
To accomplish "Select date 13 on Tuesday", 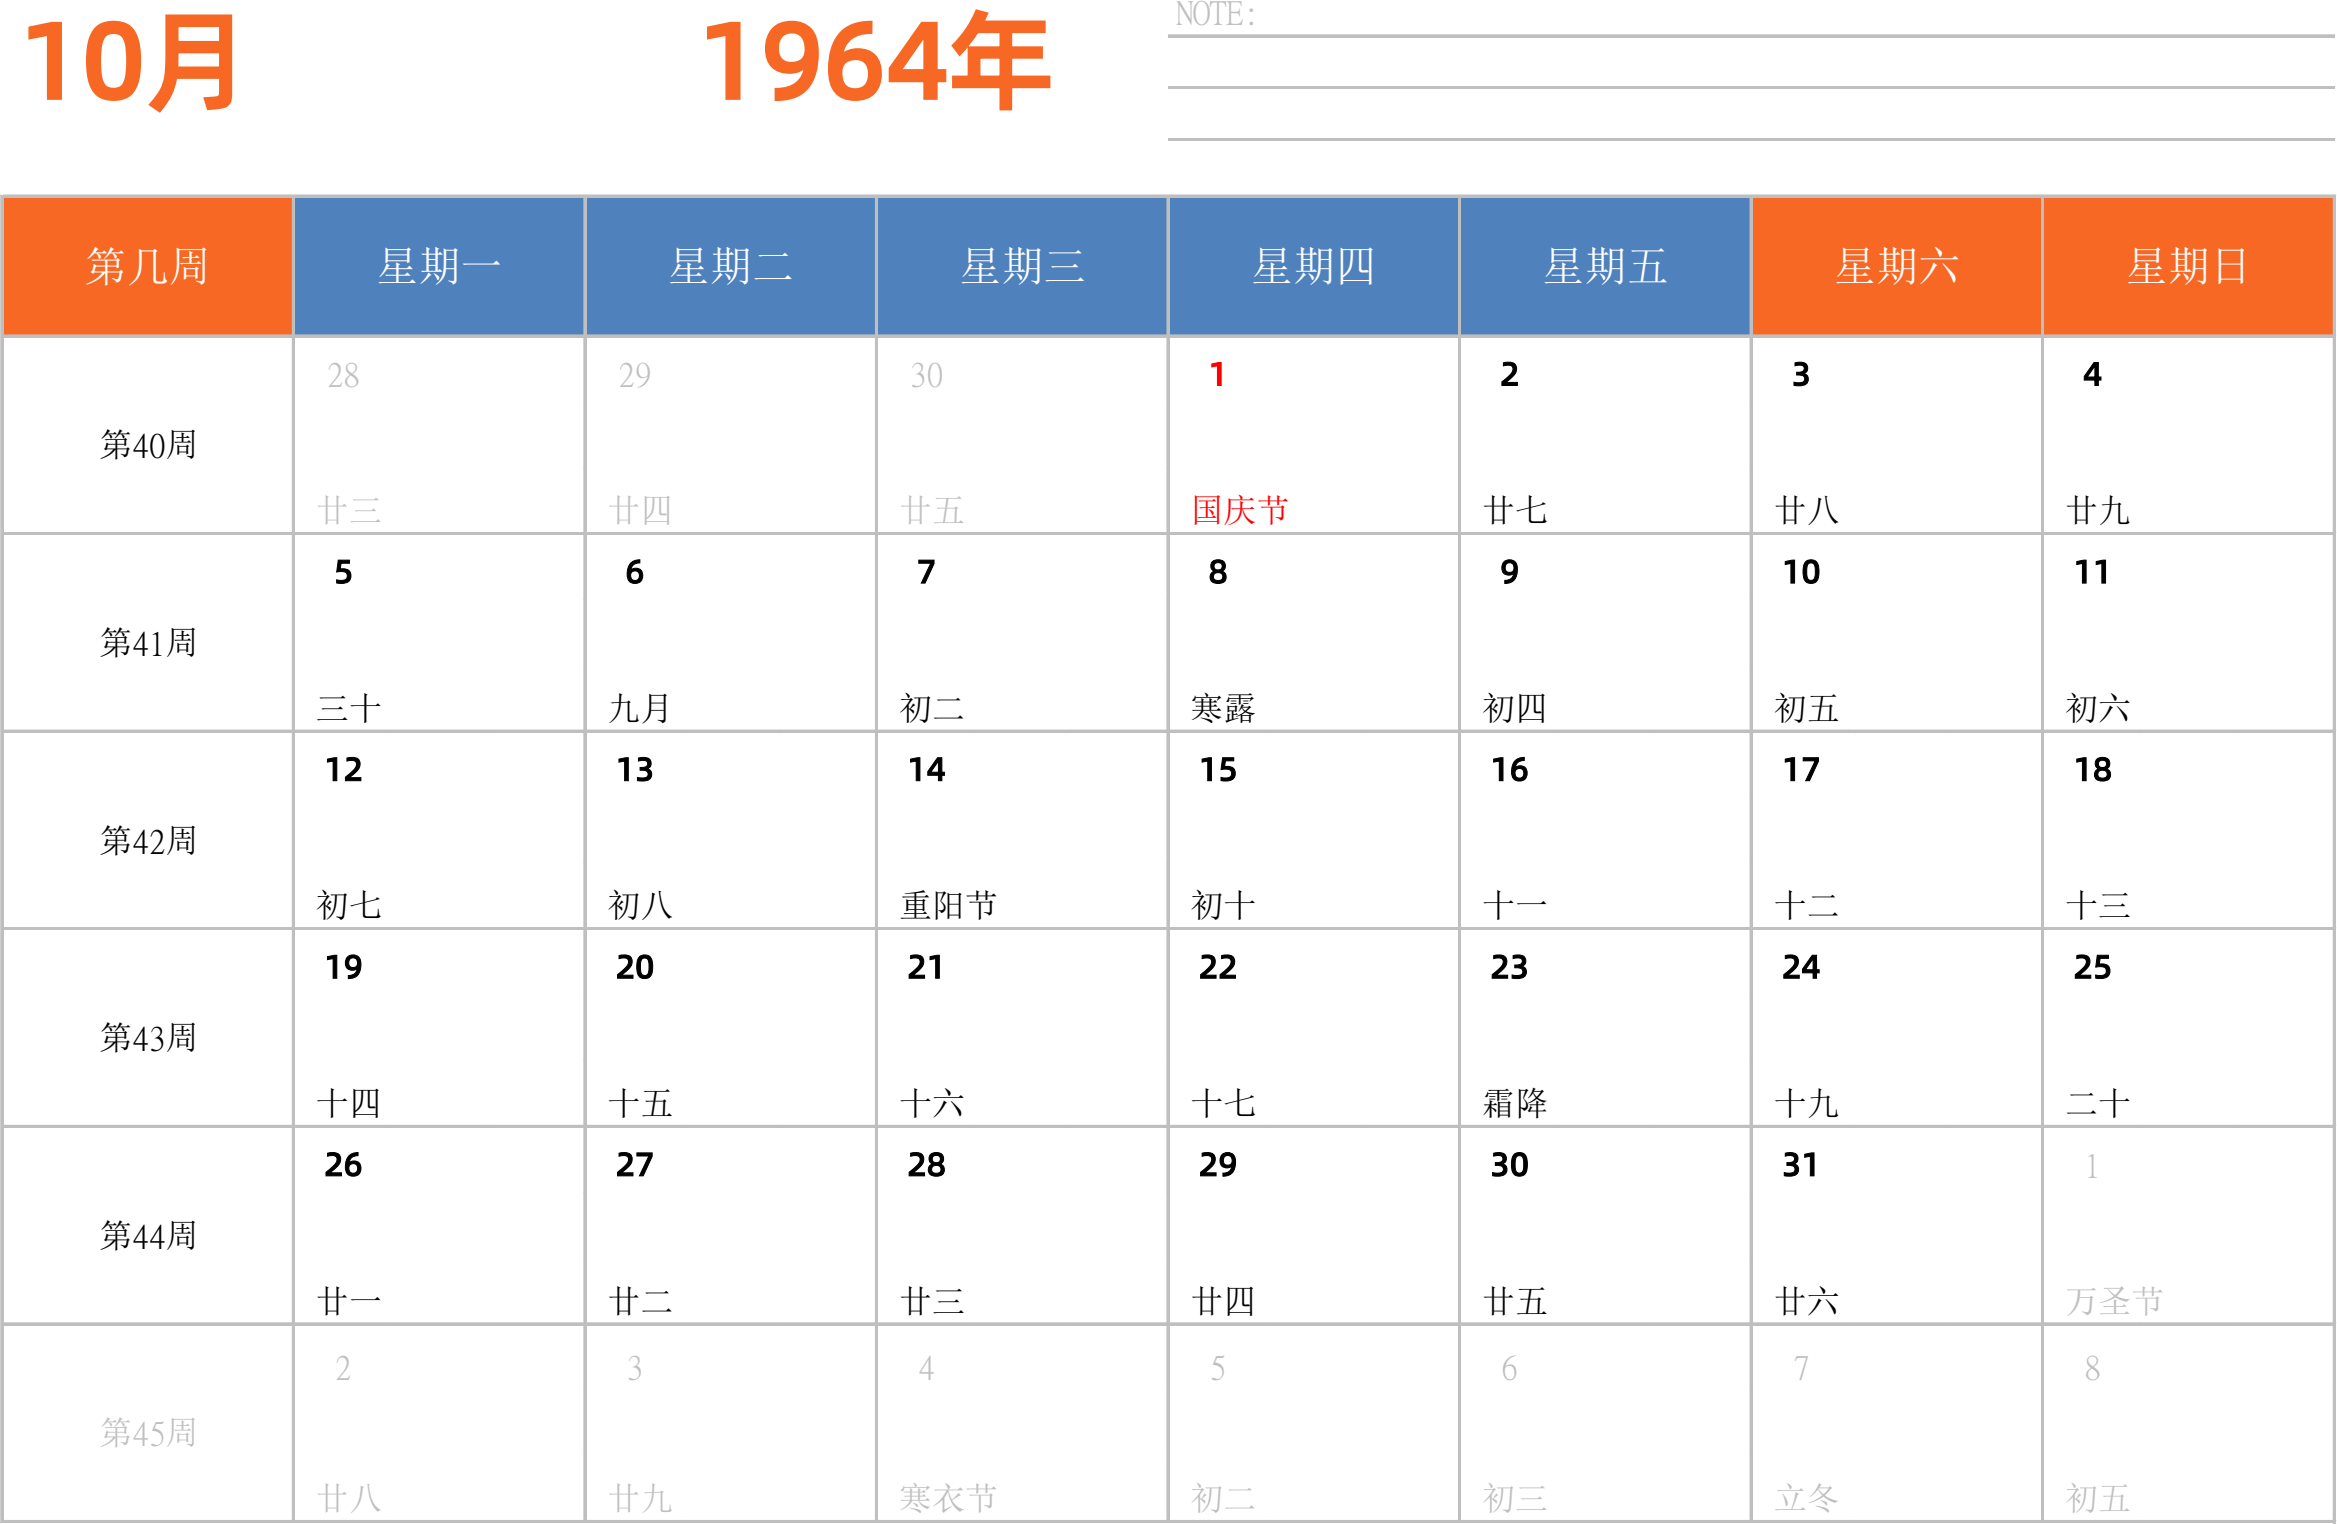I will tap(635, 770).
